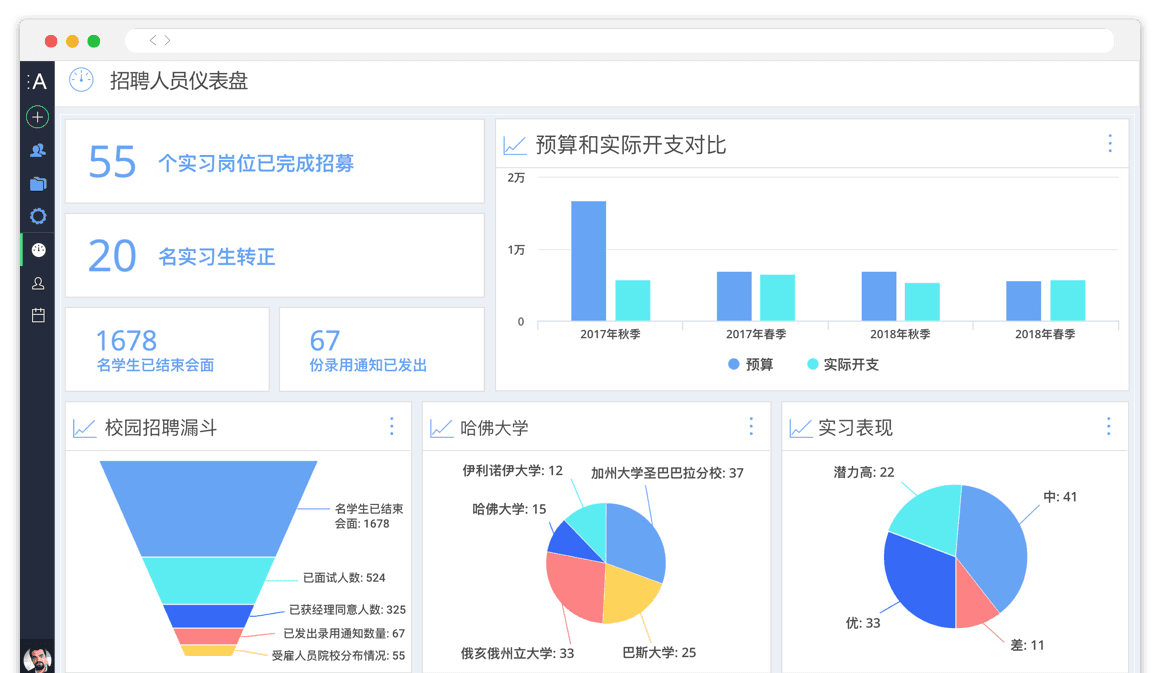1160x673 pixels.
Task: Click the browser address bar
Action: [x=620, y=41]
